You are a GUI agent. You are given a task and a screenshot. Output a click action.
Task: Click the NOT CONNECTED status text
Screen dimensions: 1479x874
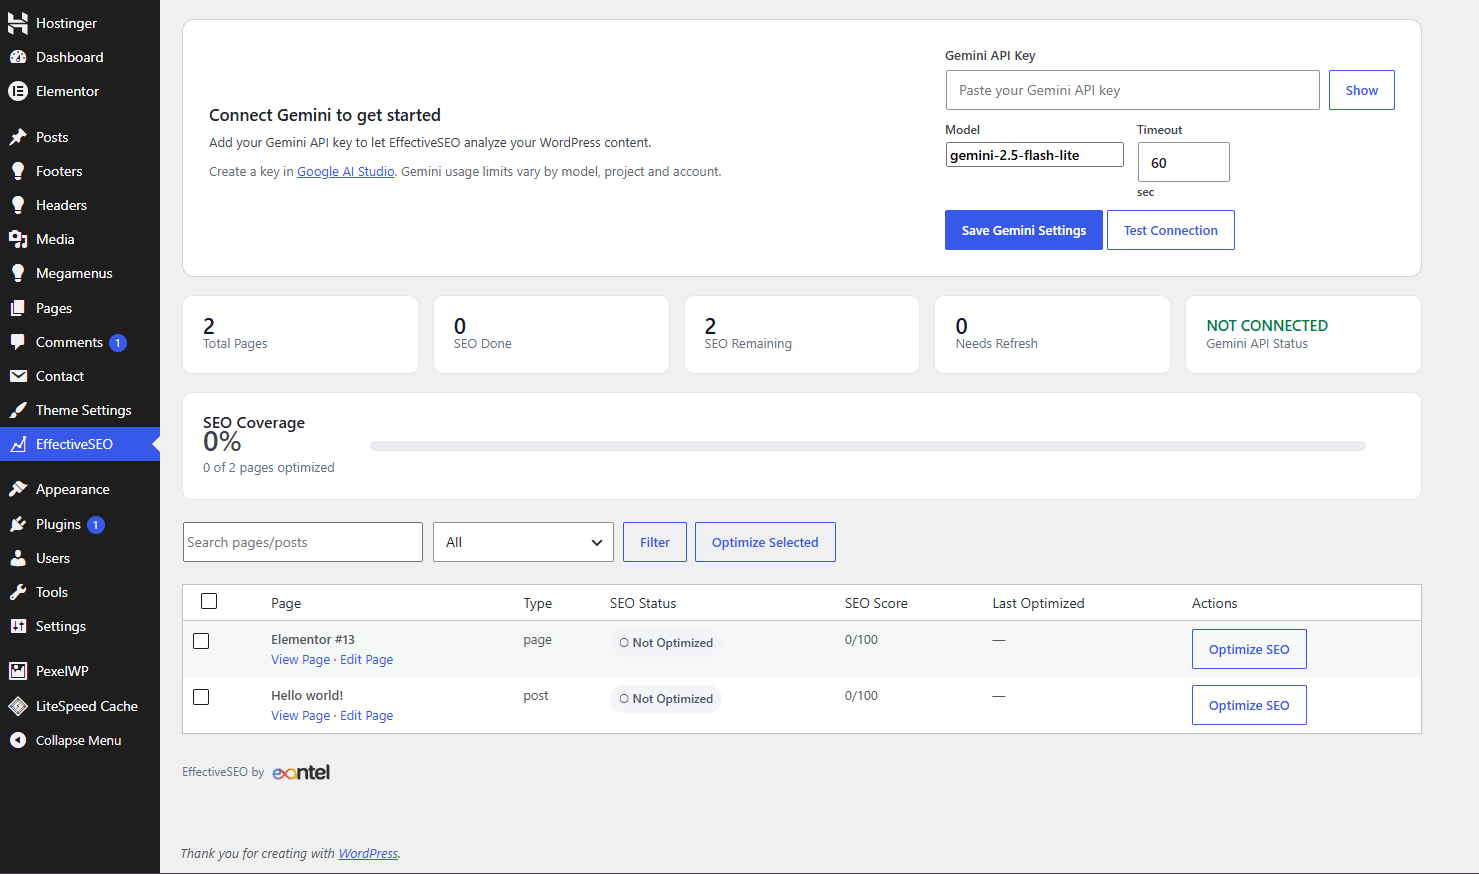click(1267, 326)
